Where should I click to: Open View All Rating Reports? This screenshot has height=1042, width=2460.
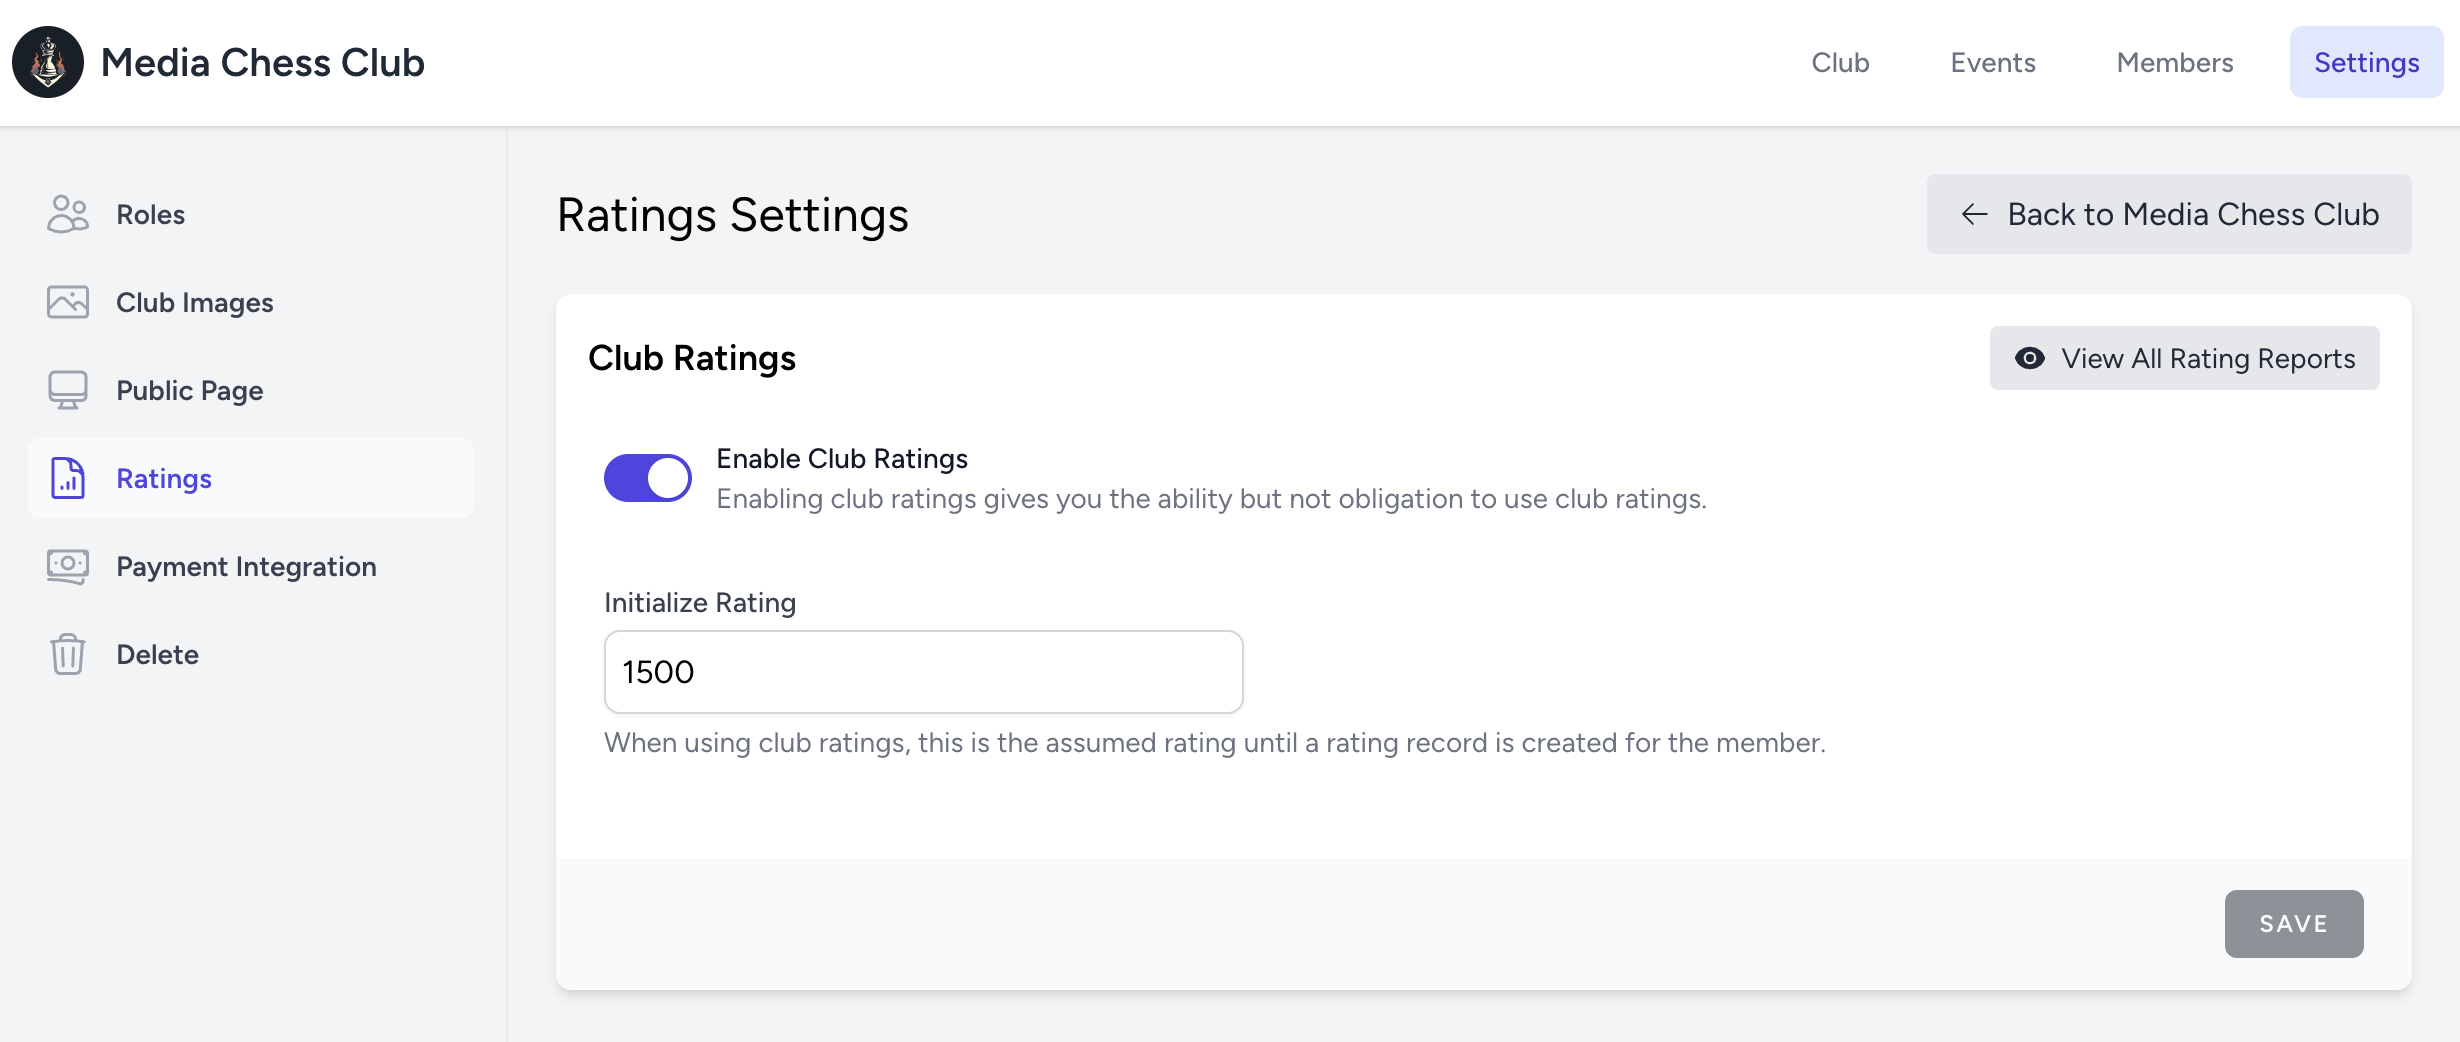click(x=2185, y=358)
